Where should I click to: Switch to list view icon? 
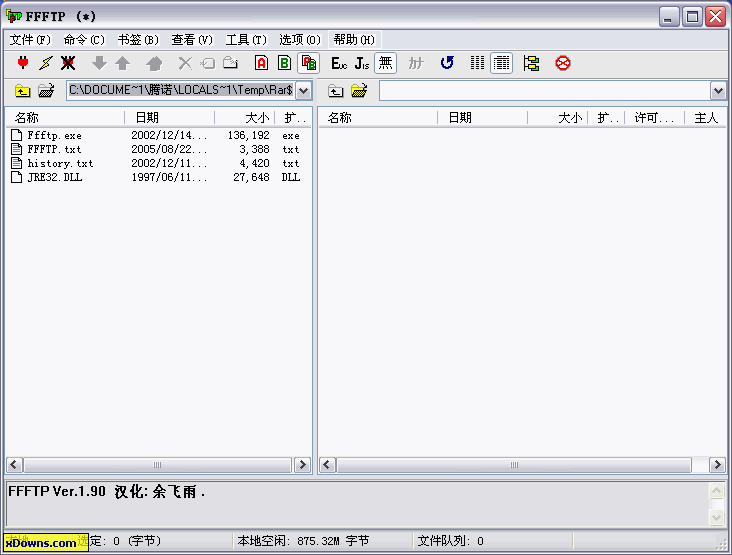pyautogui.click(x=477, y=63)
